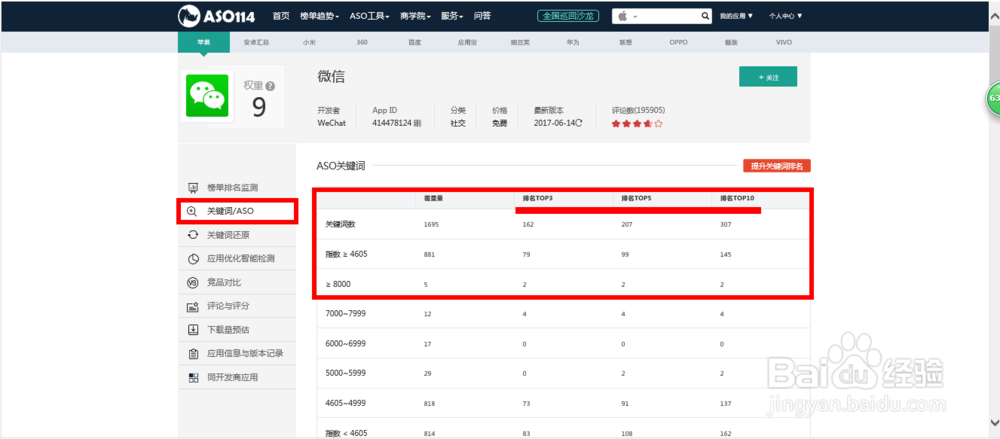This screenshot has height=439, width=1000.
Task: Open the Apple platform dropdown in search
Action: [627, 16]
